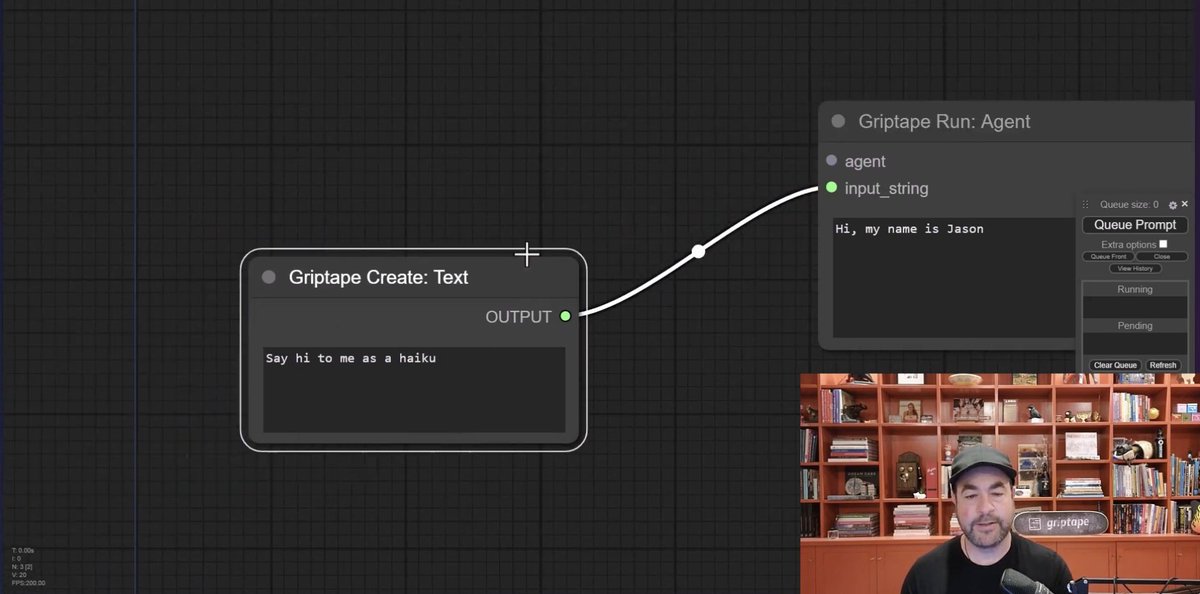Viewport: 1200px width, 594px height.
Task: Open View History
Action: coord(1135,268)
